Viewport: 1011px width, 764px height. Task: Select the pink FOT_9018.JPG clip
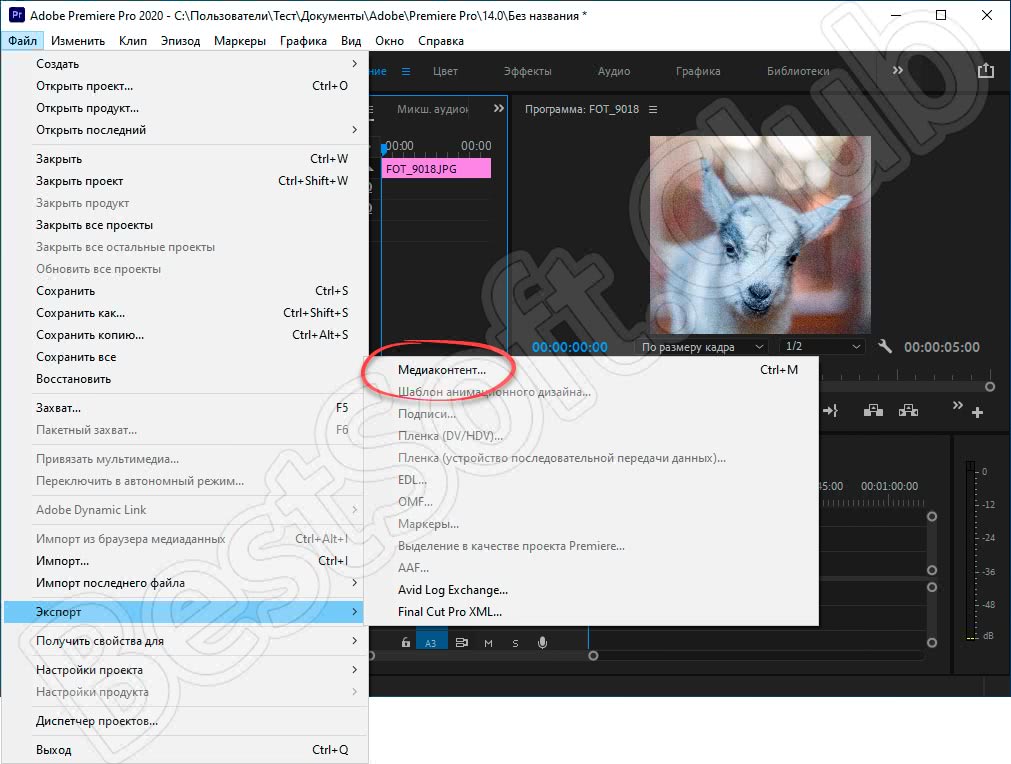click(x=436, y=169)
